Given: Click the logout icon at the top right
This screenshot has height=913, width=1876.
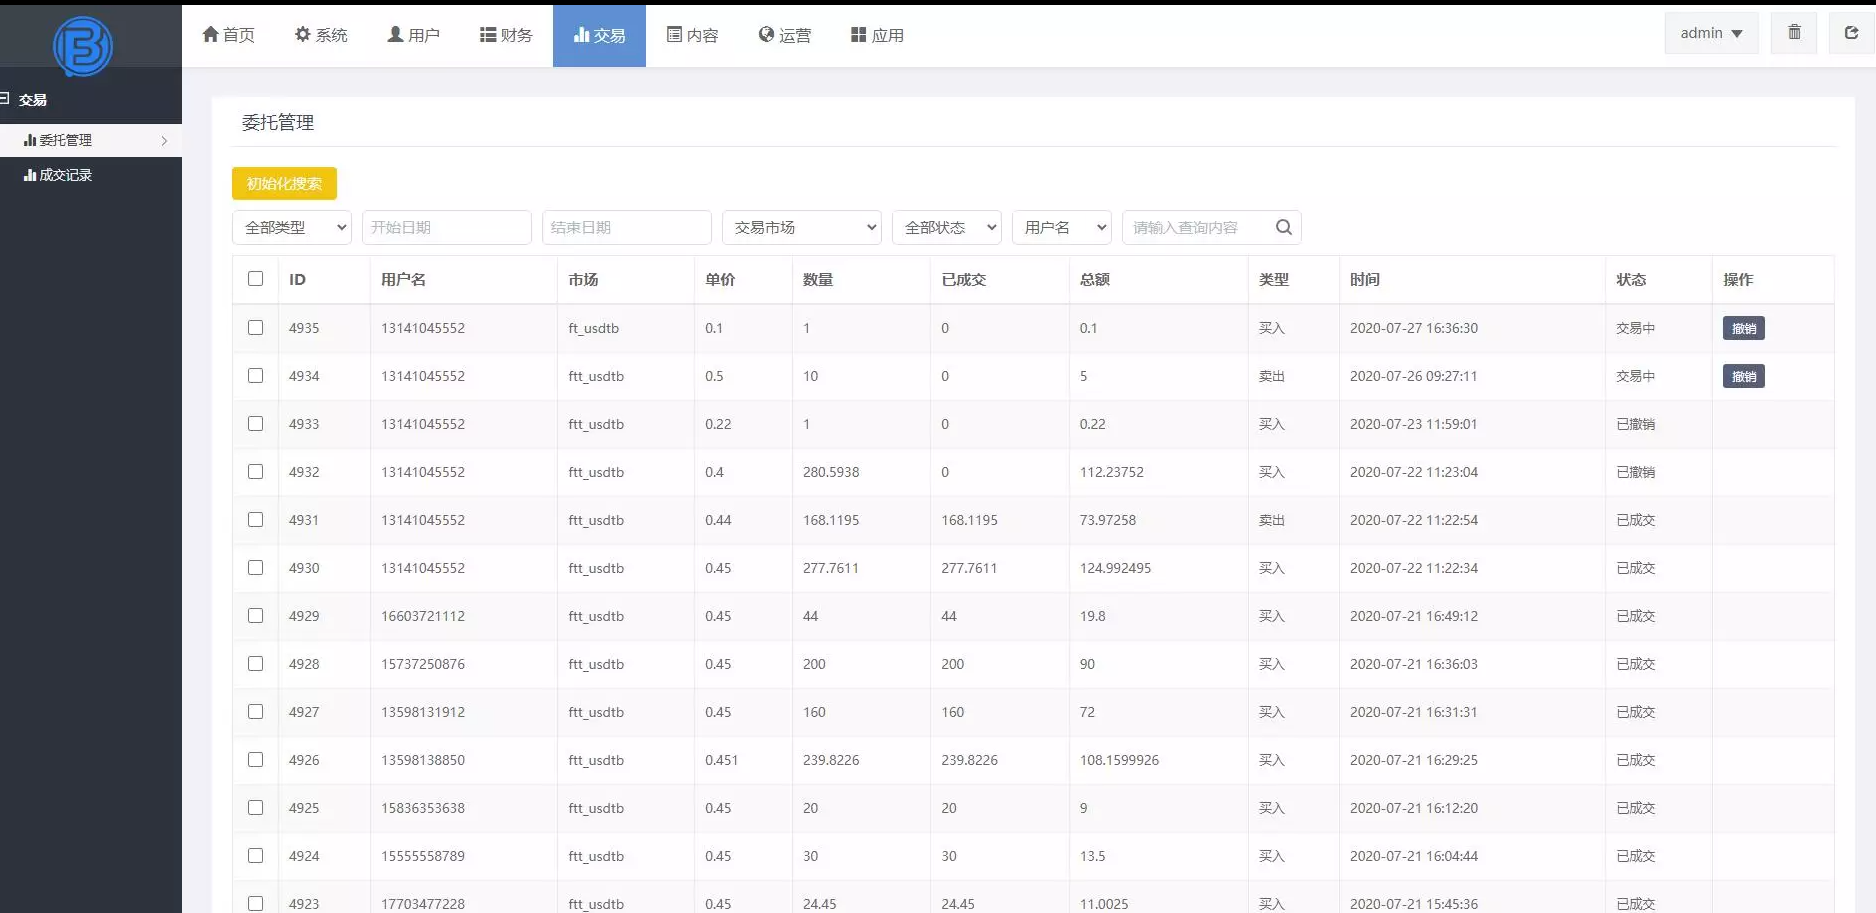Looking at the screenshot, I should (1851, 33).
